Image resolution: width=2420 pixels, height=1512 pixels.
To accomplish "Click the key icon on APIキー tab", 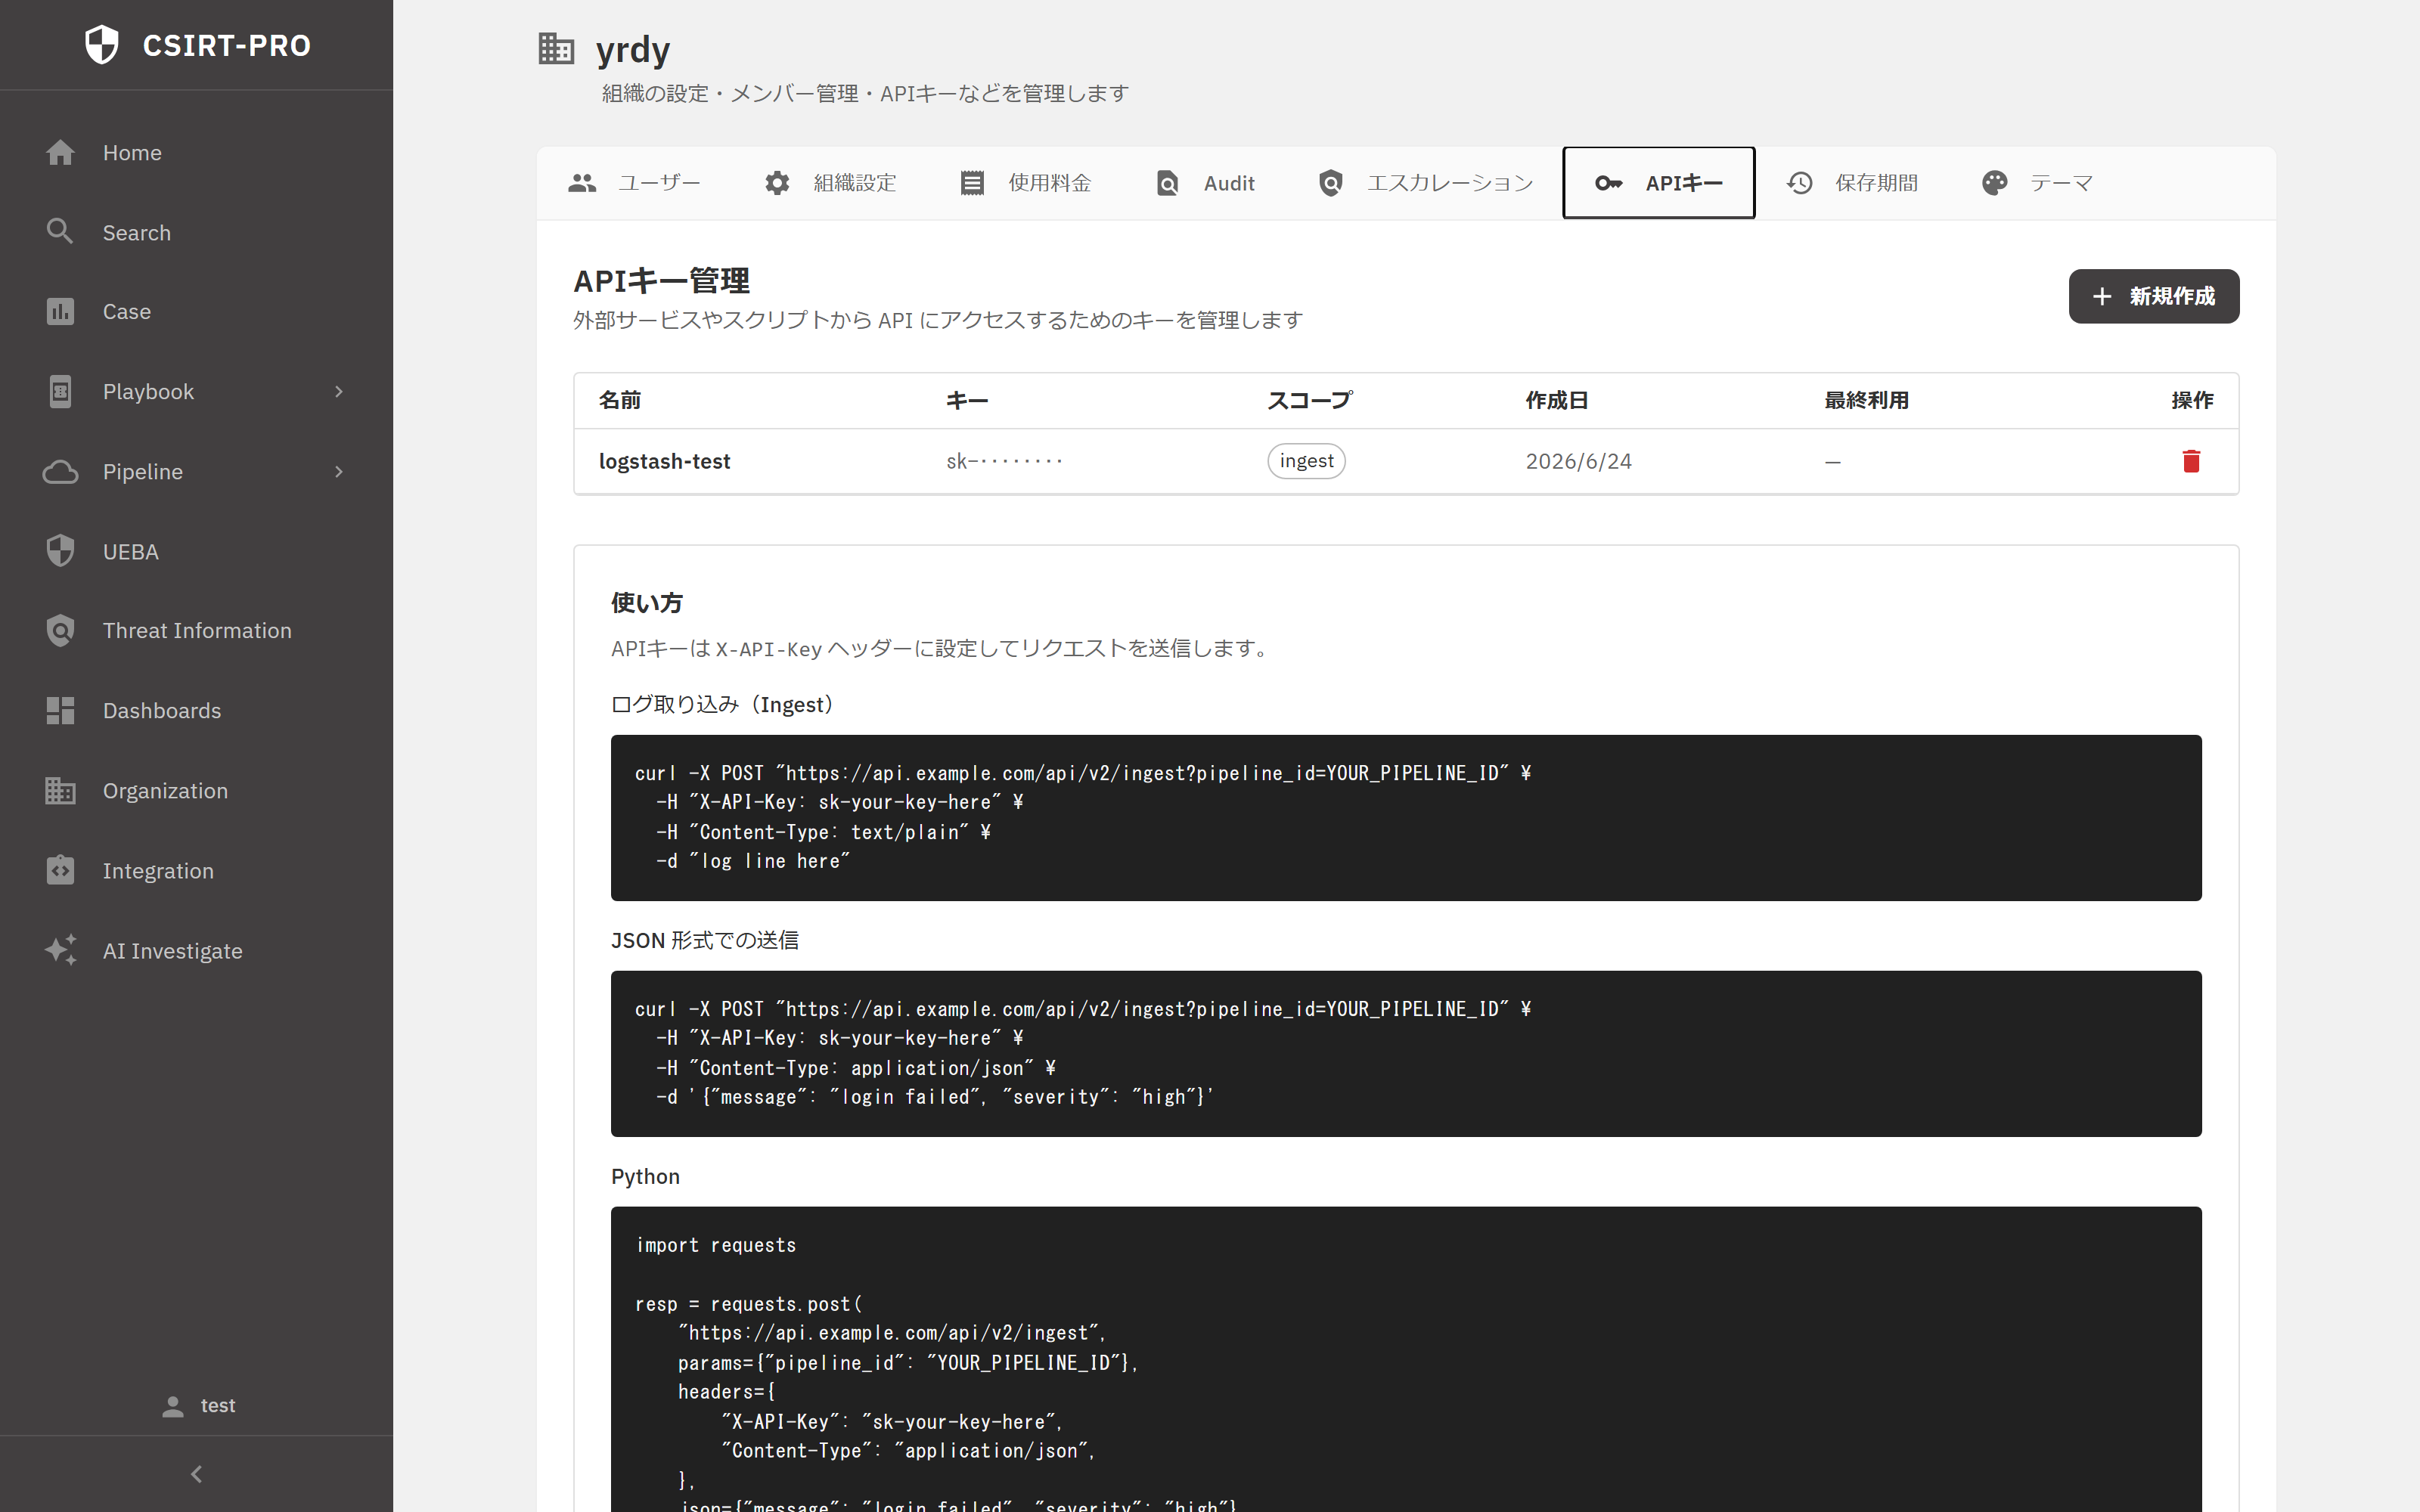I will [x=1609, y=183].
